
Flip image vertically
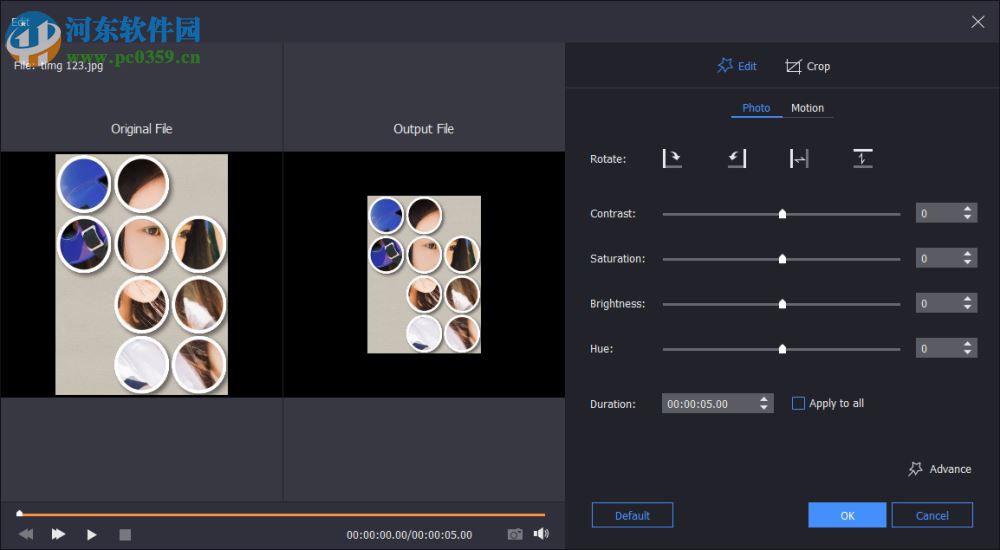pyautogui.click(x=862, y=158)
